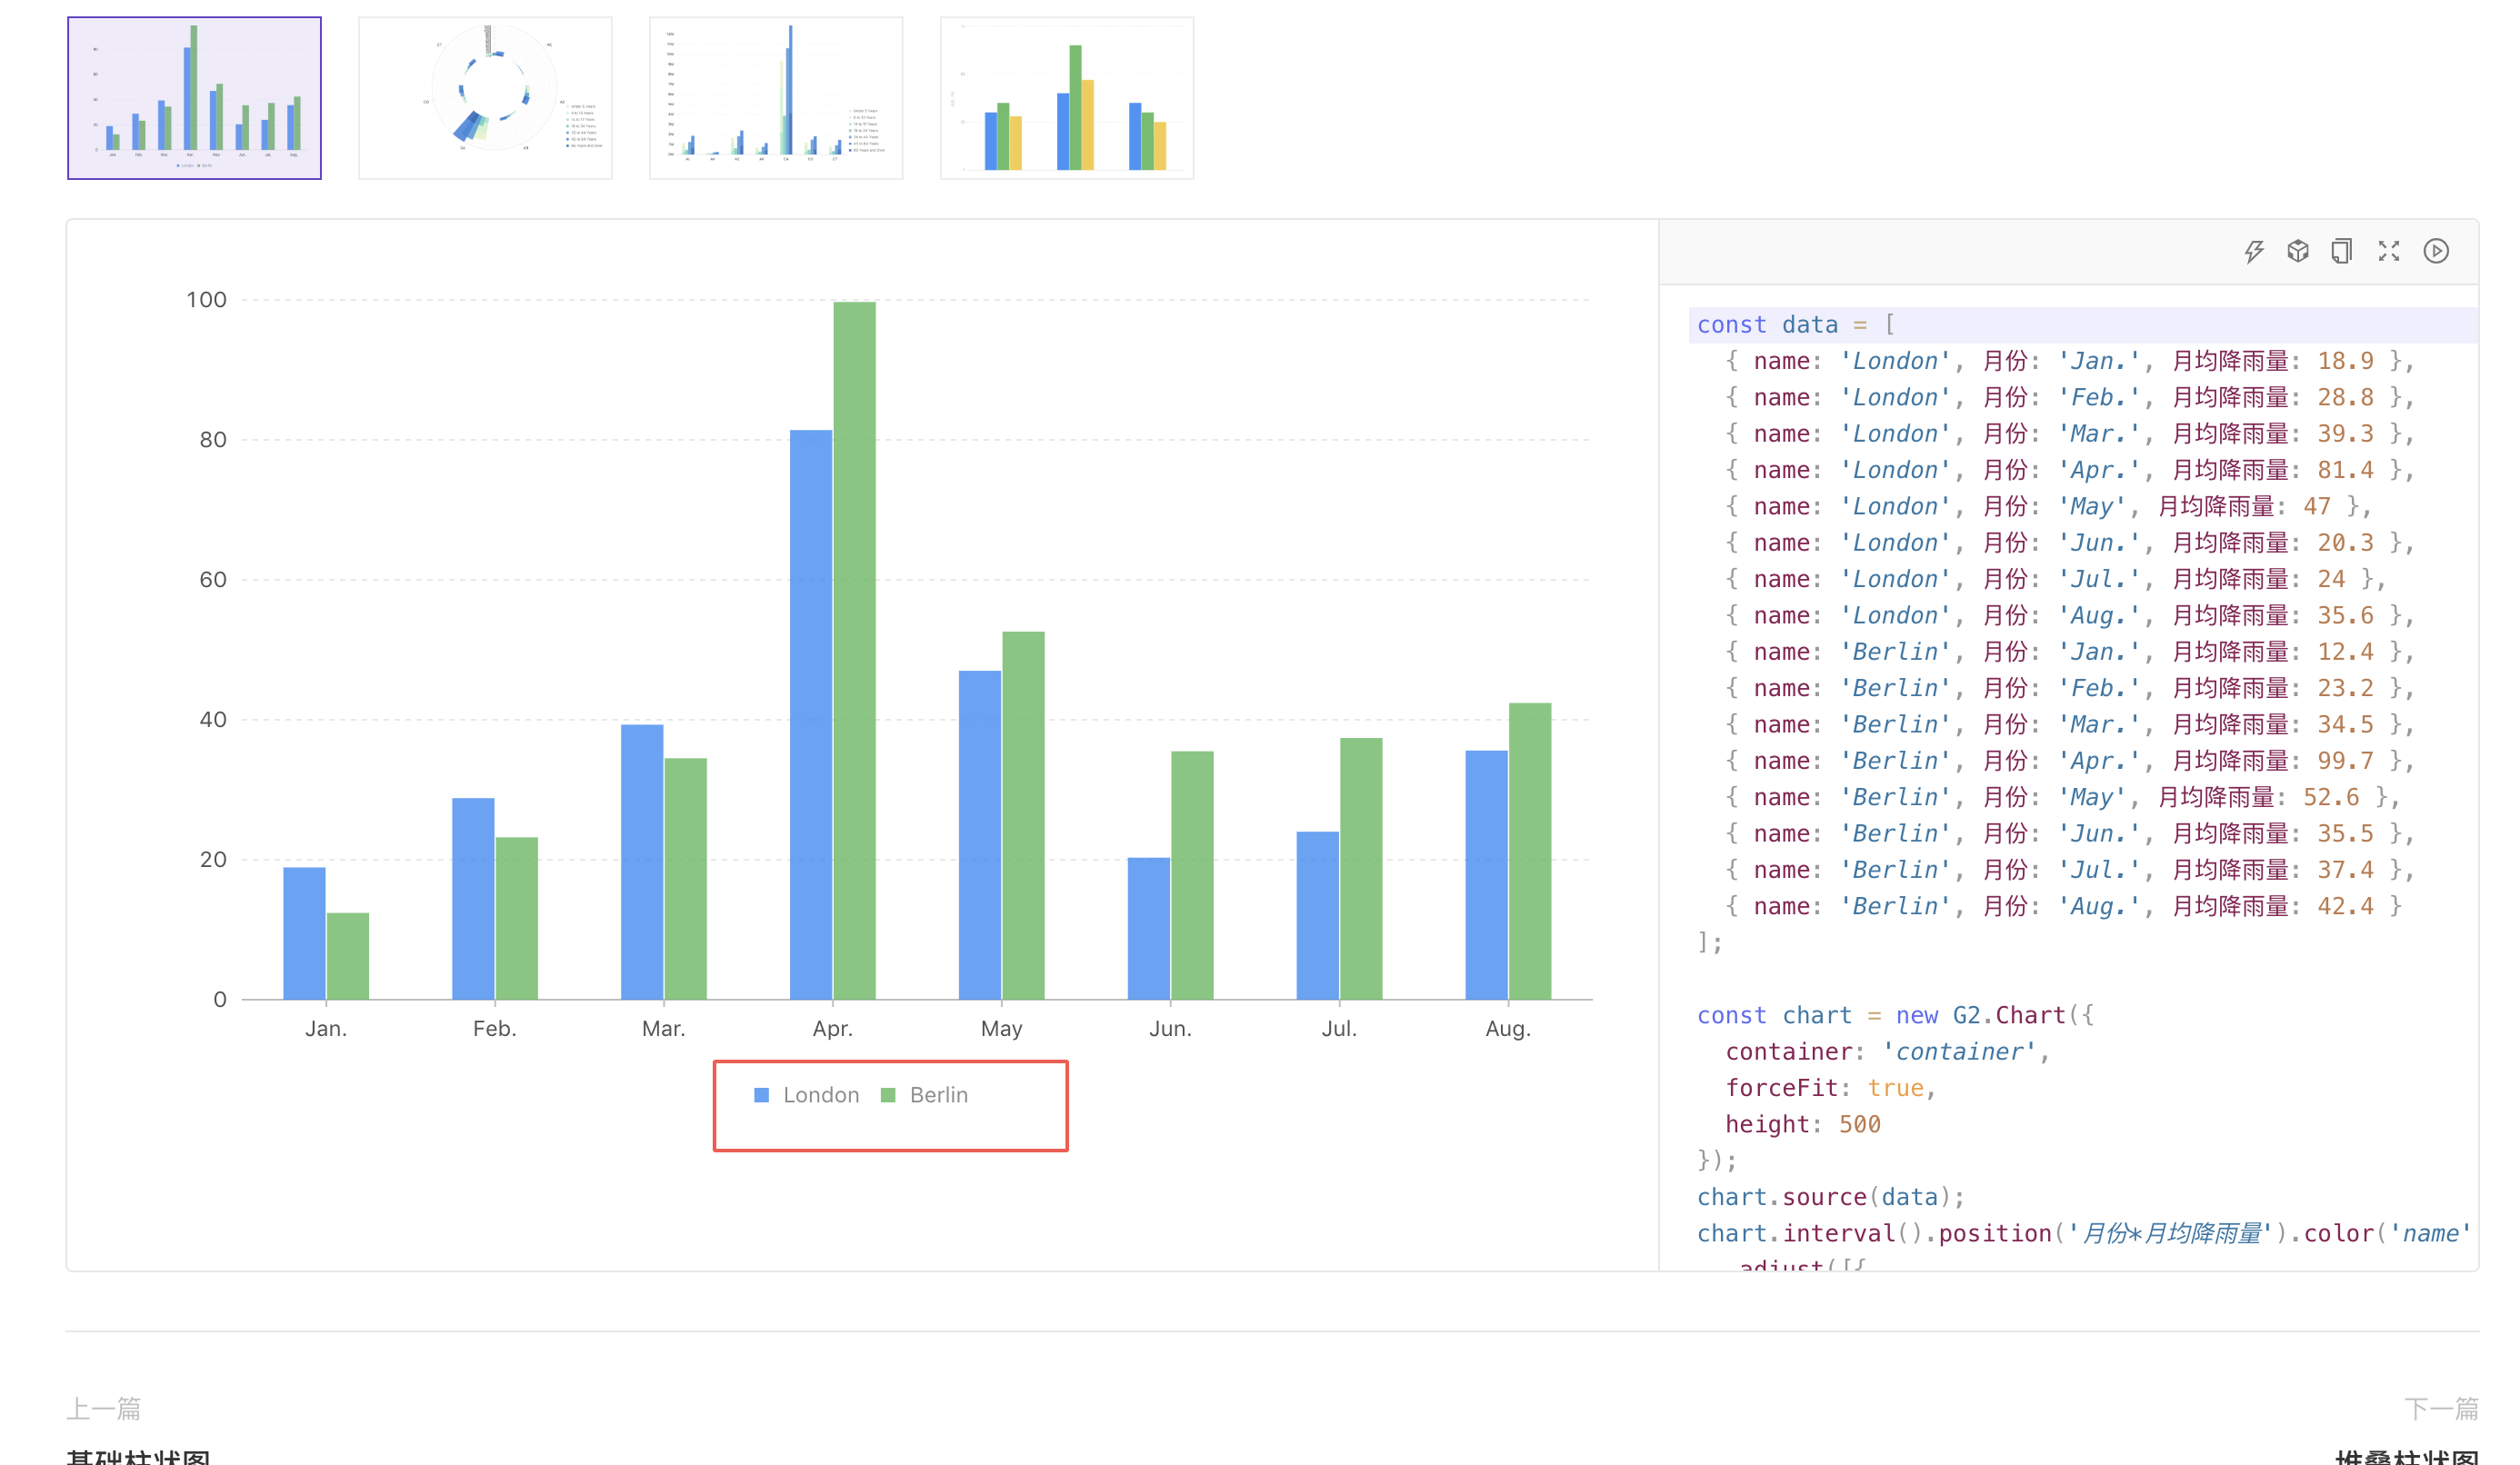This screenshot has width=2520, height=1465.
Task: Open the example in CodeSandbox via cube icon
Action: 2297,251
